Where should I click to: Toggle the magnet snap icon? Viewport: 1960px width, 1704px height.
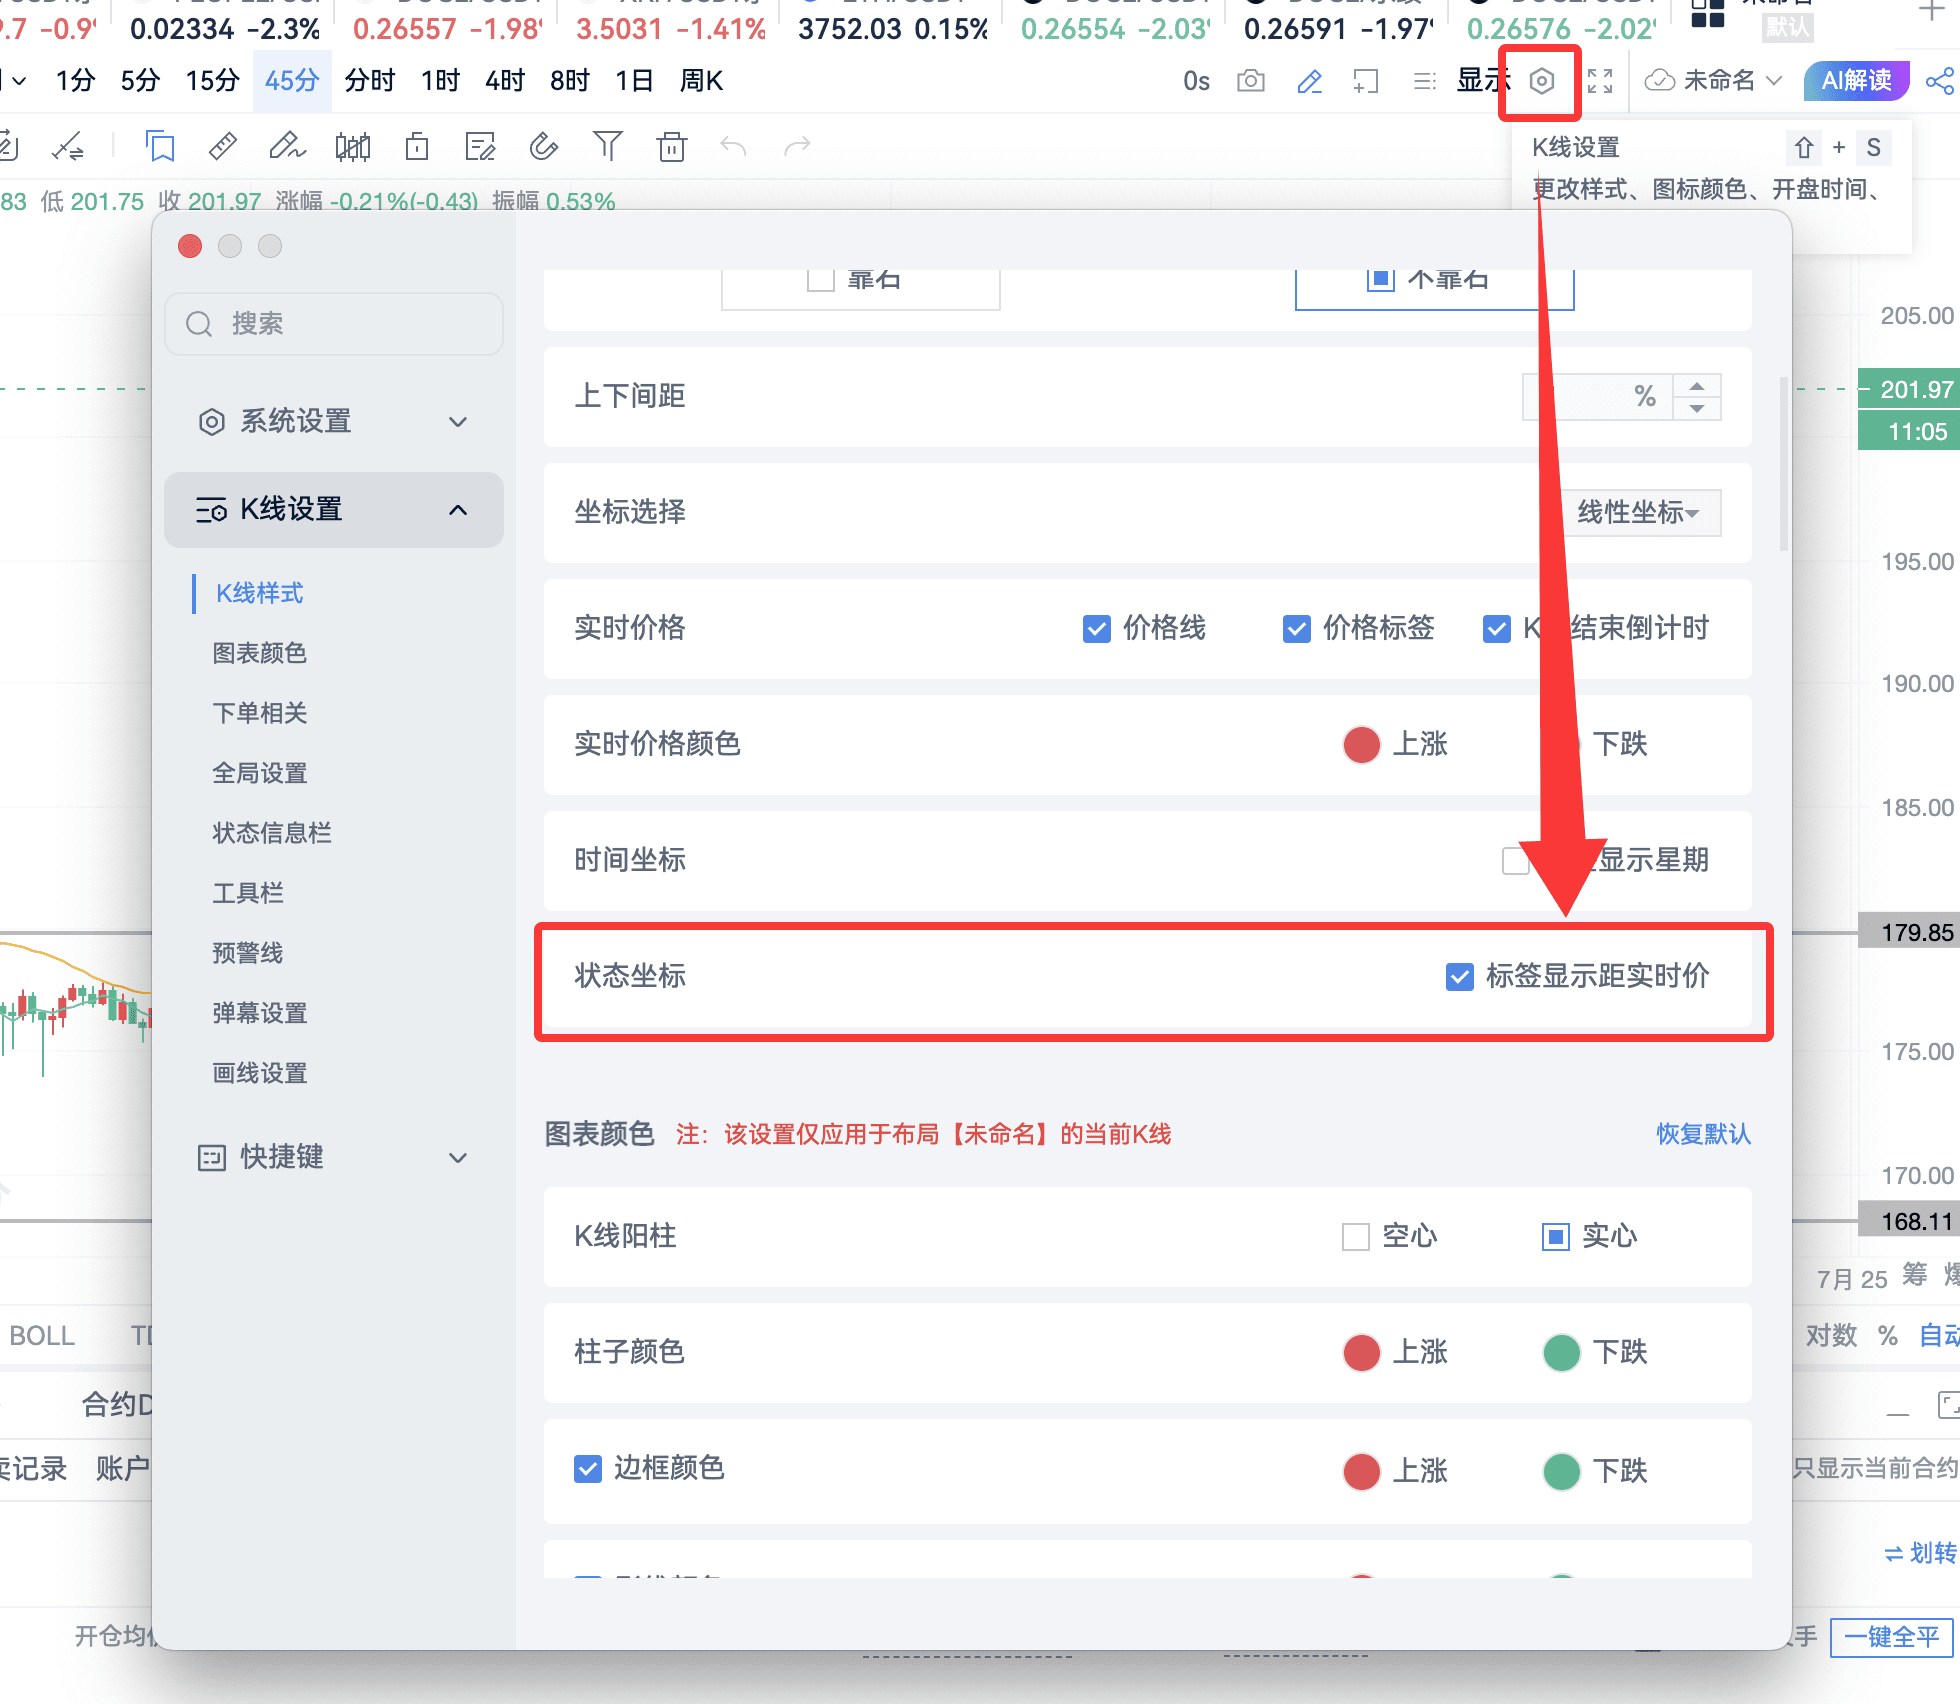[543, 147]
